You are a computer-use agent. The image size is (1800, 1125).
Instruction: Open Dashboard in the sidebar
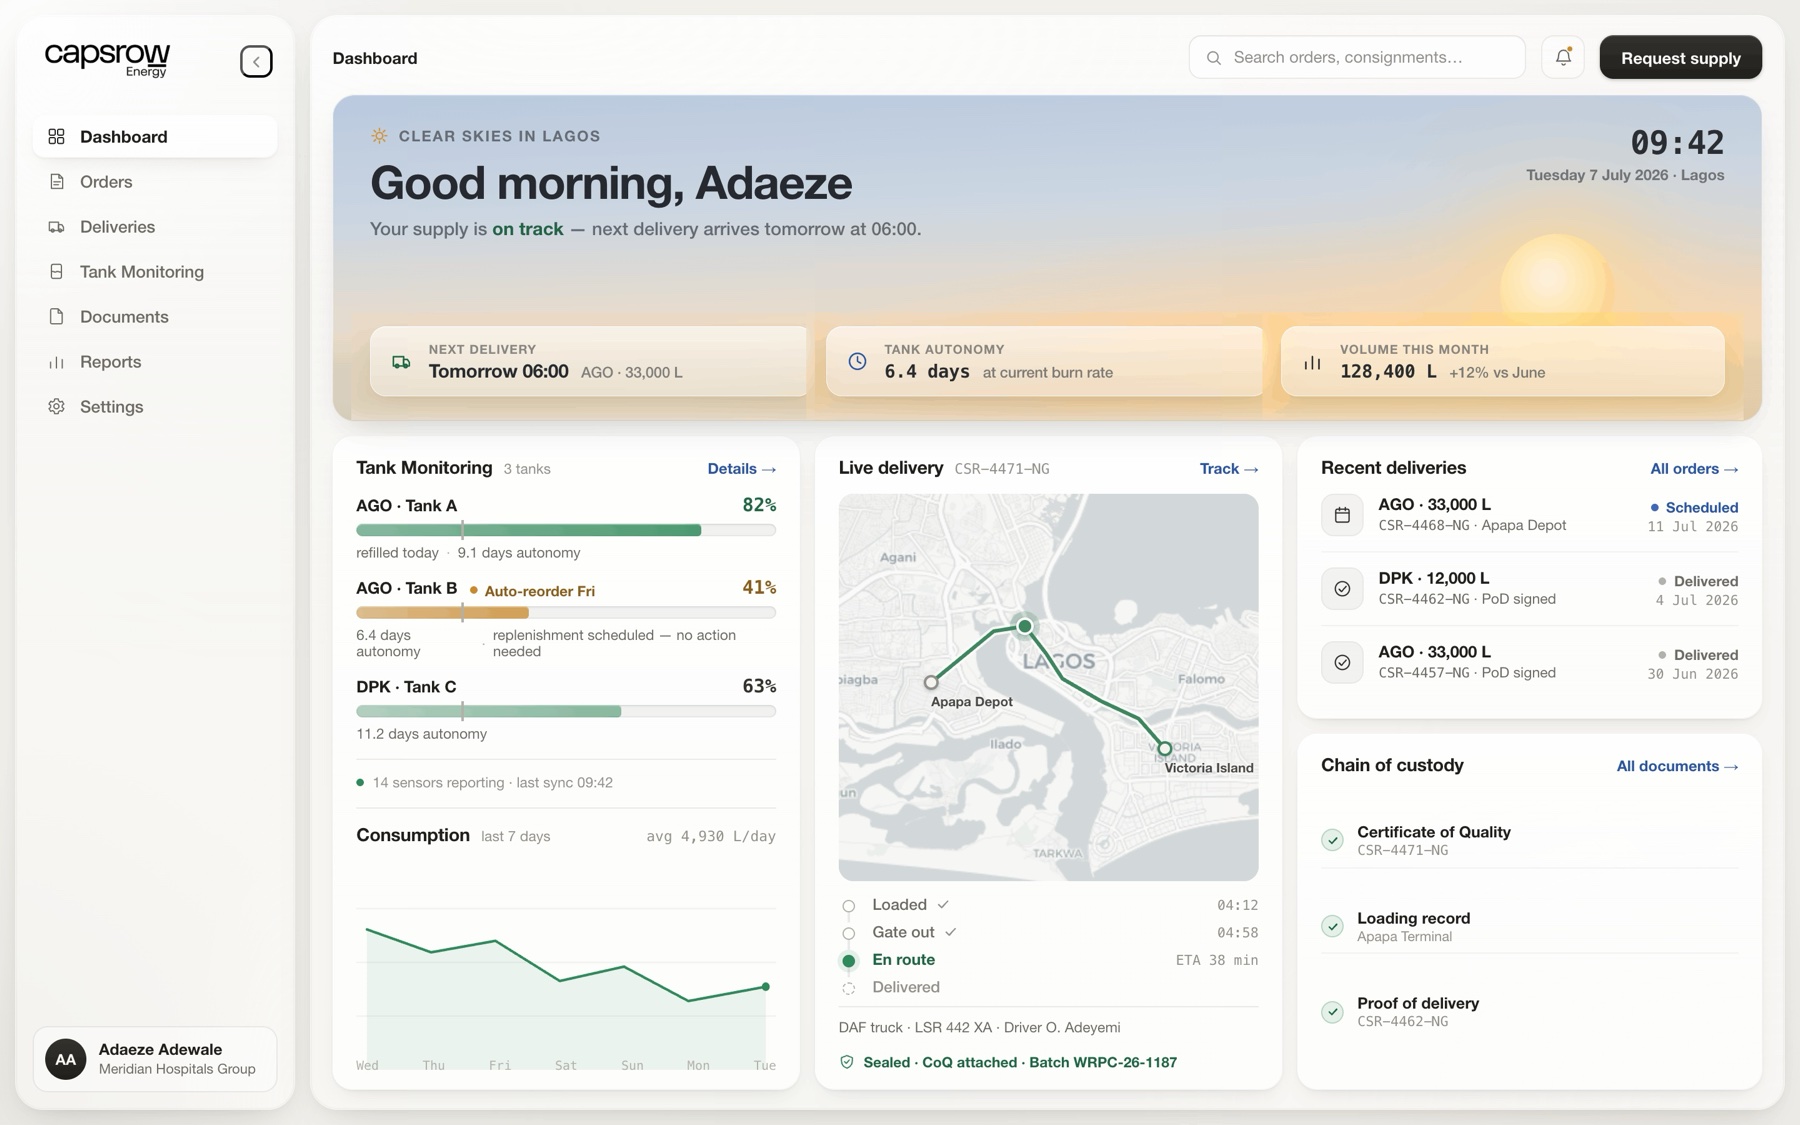[x=155, y=136]
